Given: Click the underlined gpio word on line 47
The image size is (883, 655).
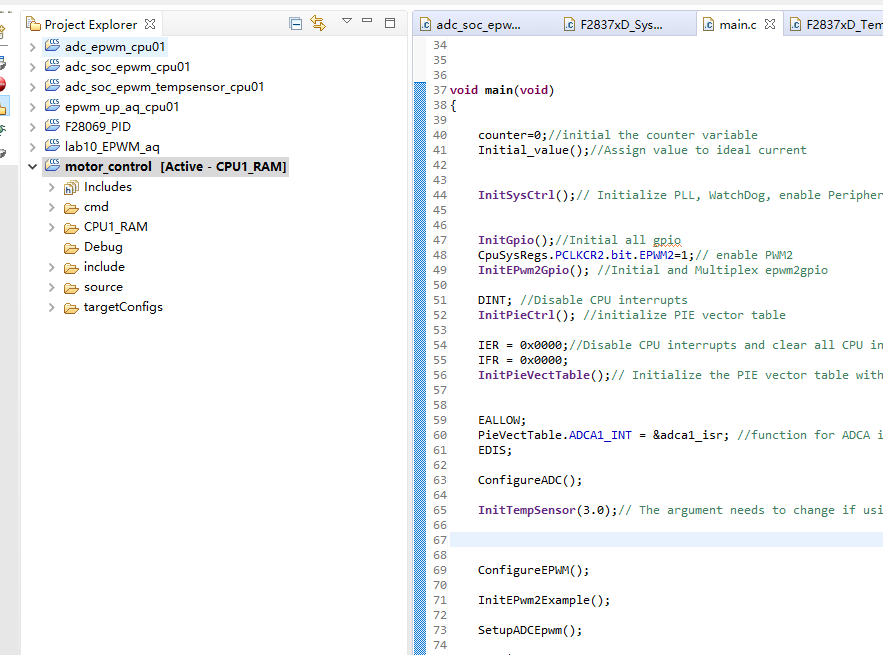Looking at the screenshot, I should [x=667, y=240].
